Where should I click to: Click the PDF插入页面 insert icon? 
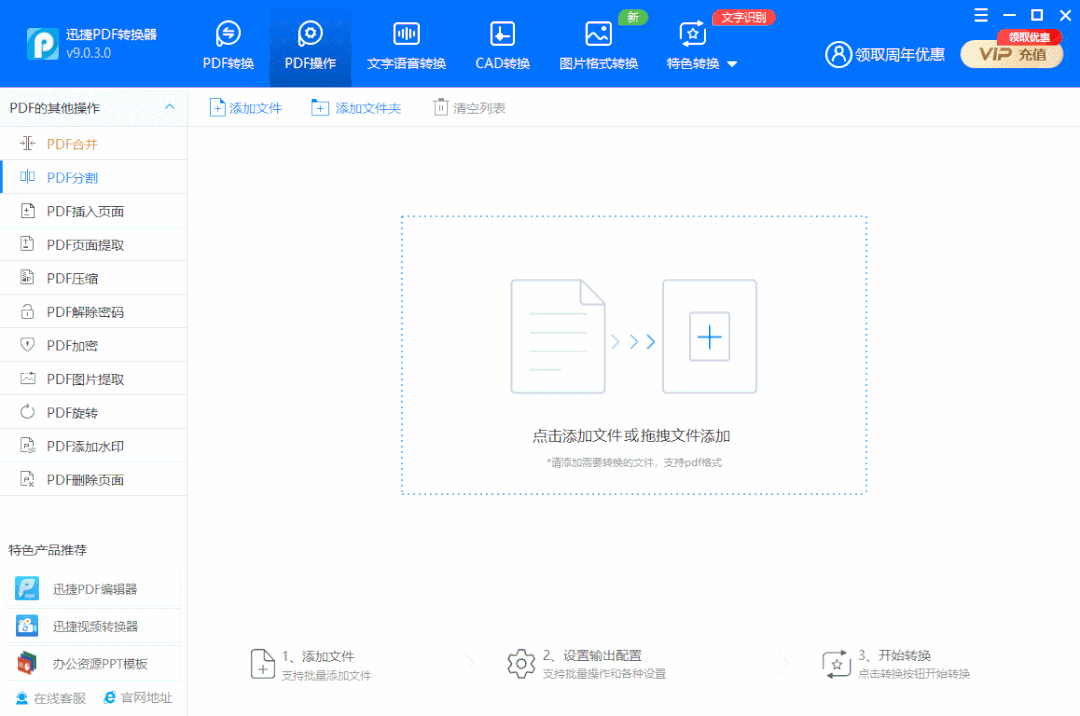28,211
